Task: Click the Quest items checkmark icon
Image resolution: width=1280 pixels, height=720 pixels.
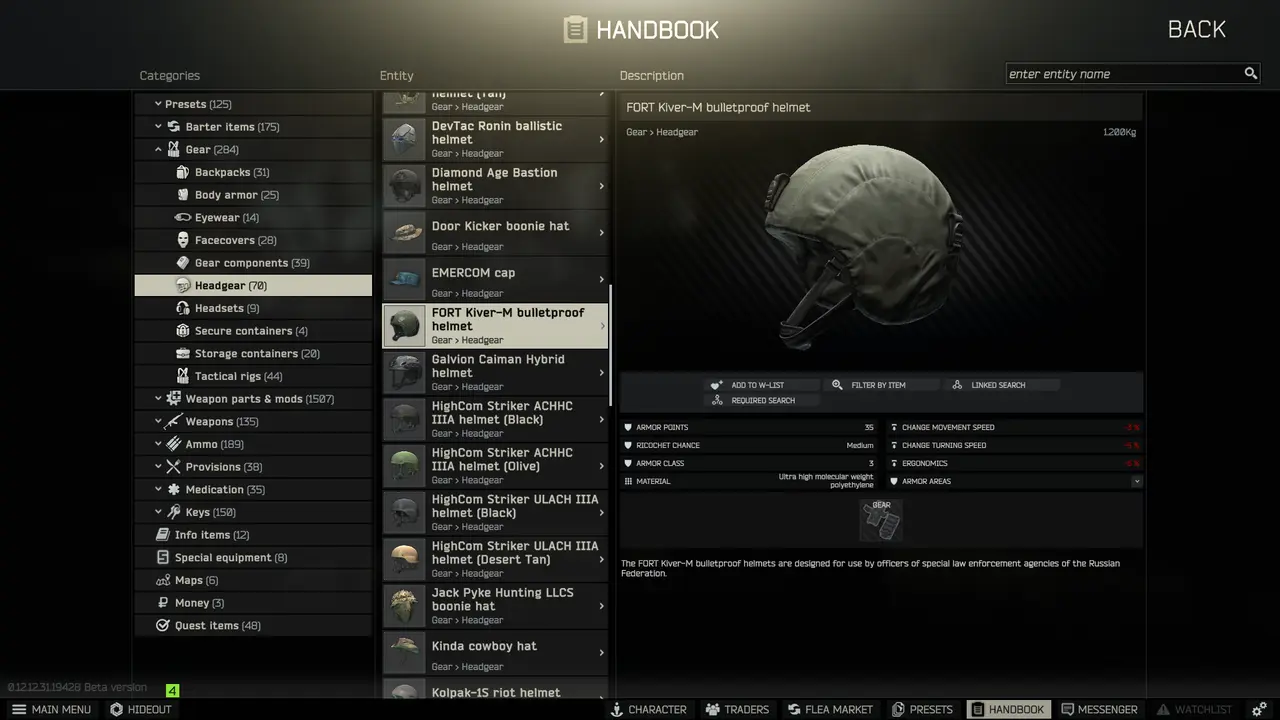Action: click(x=163, y=626)
